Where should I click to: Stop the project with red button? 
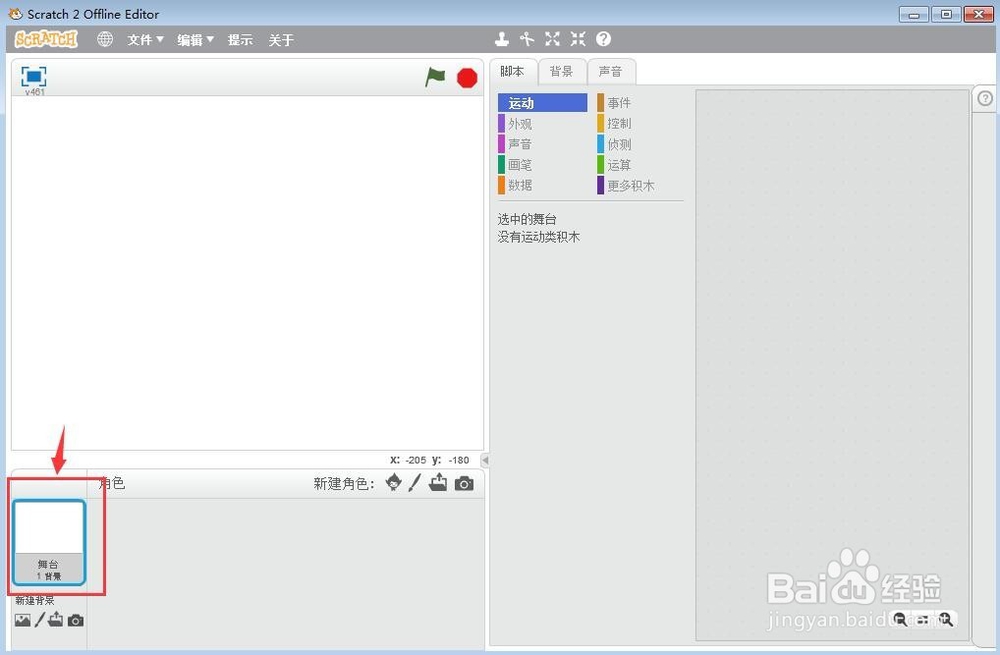pos(467,78)
